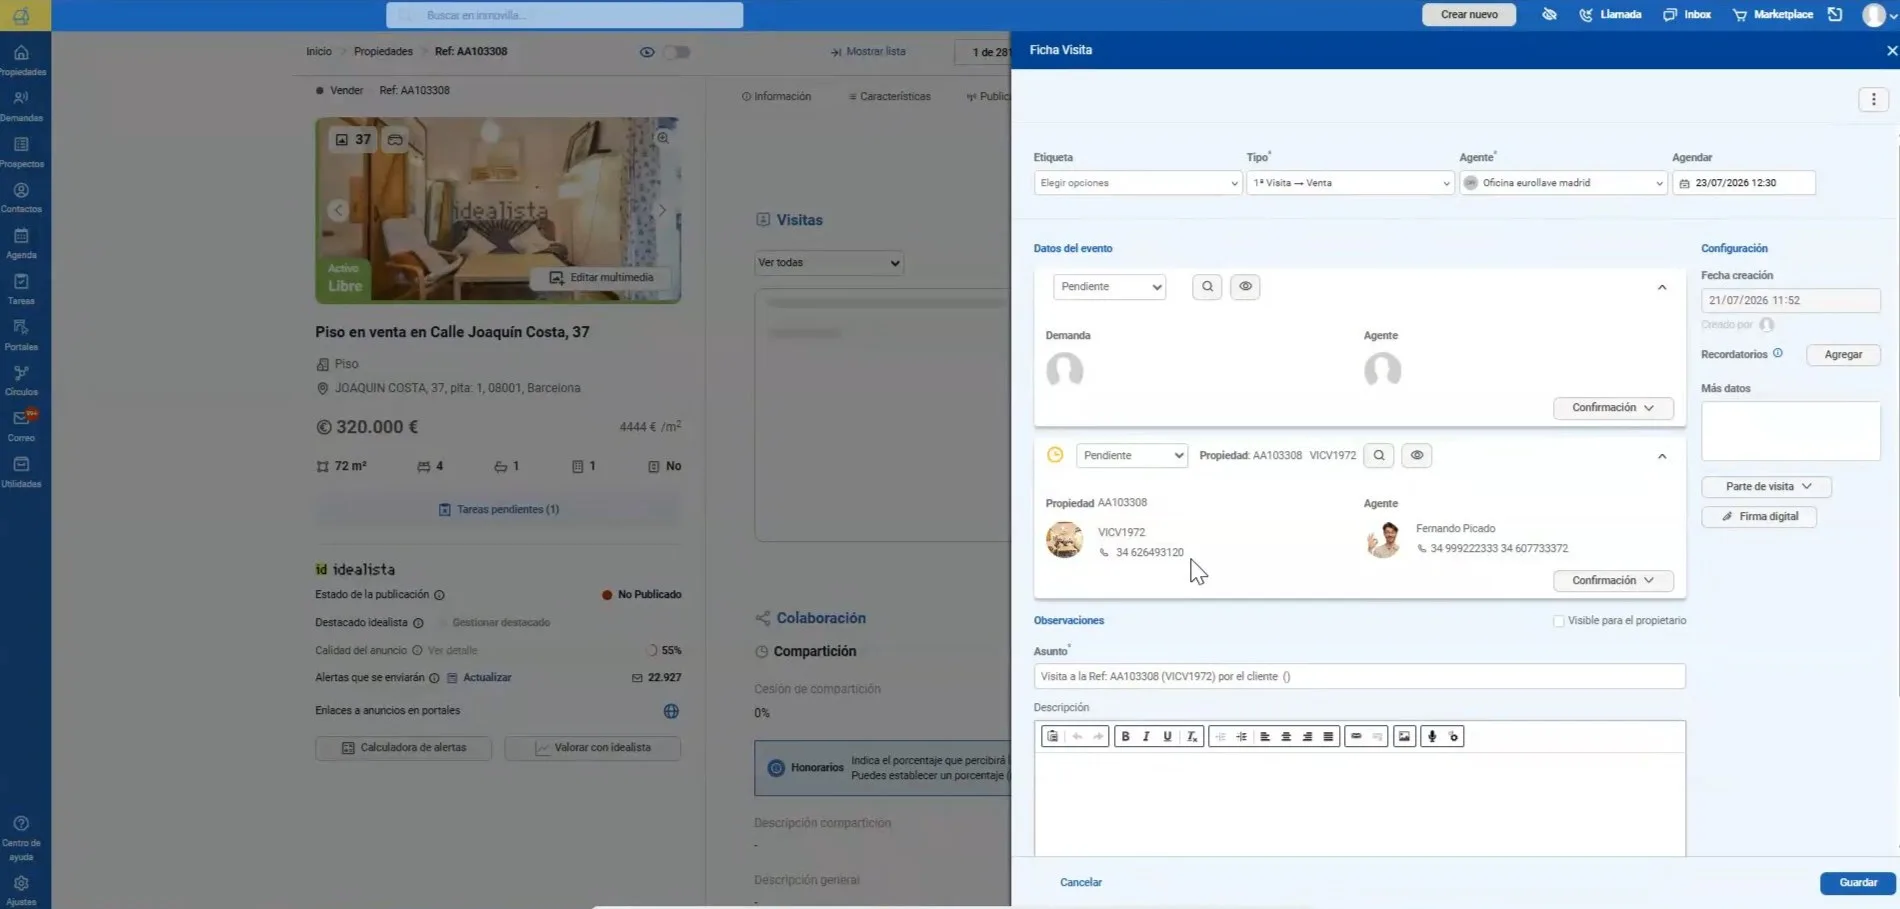This screenshot has width=1900, height=909.
Task: Open Tareas in the left sidebar
Action: (x=22, y=290)
